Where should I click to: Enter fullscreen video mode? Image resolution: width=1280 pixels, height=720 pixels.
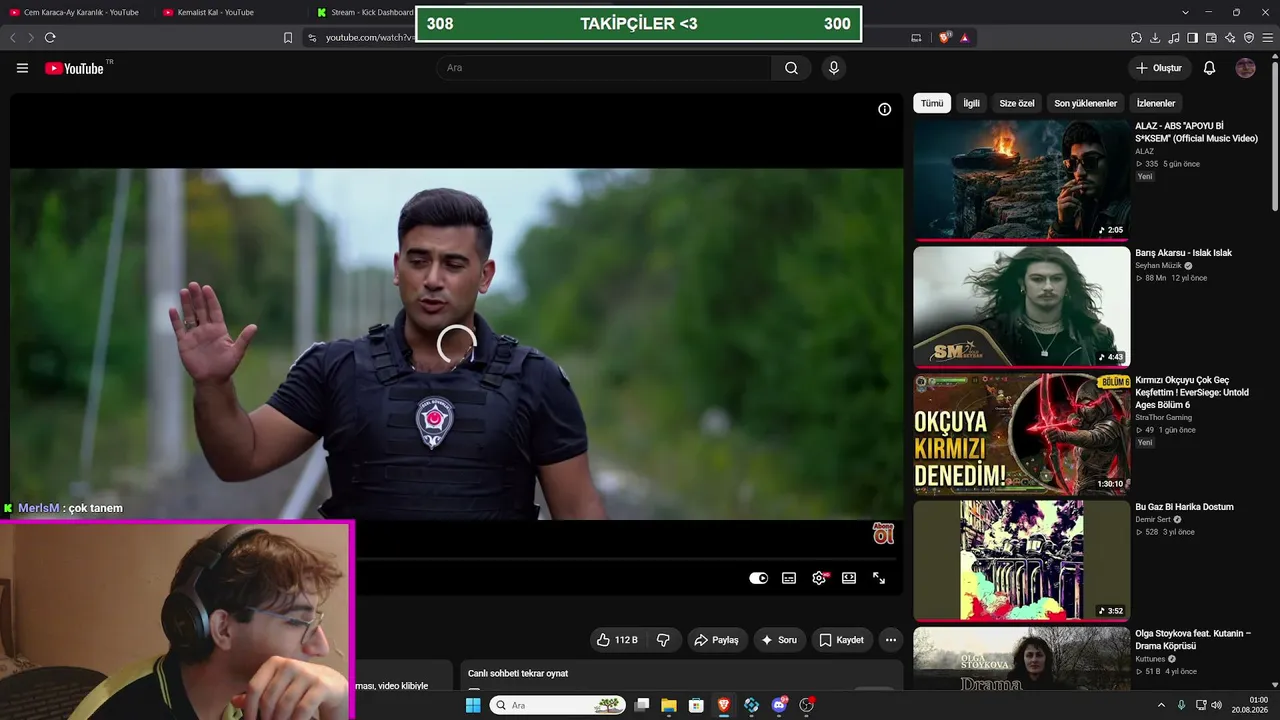click(879, 578)
